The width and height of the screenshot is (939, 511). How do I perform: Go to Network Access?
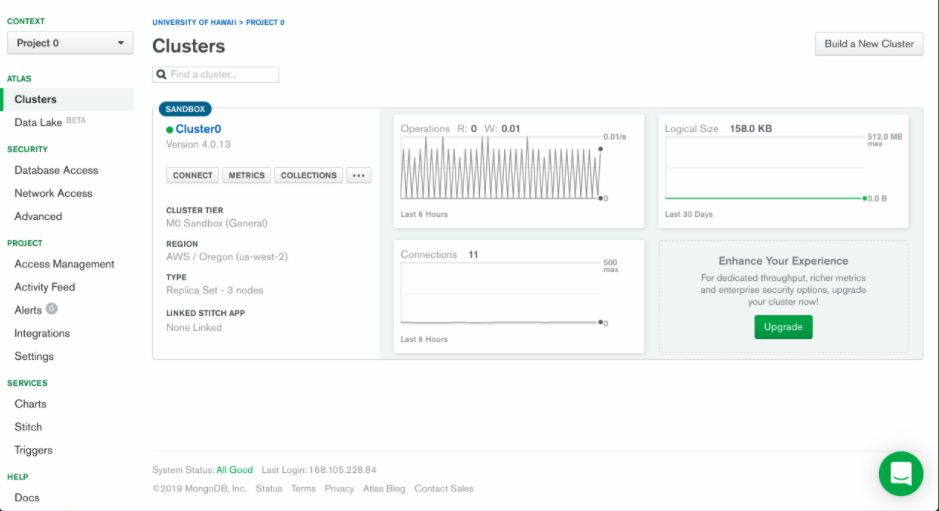pyautogui.click(x=53, y=193)
